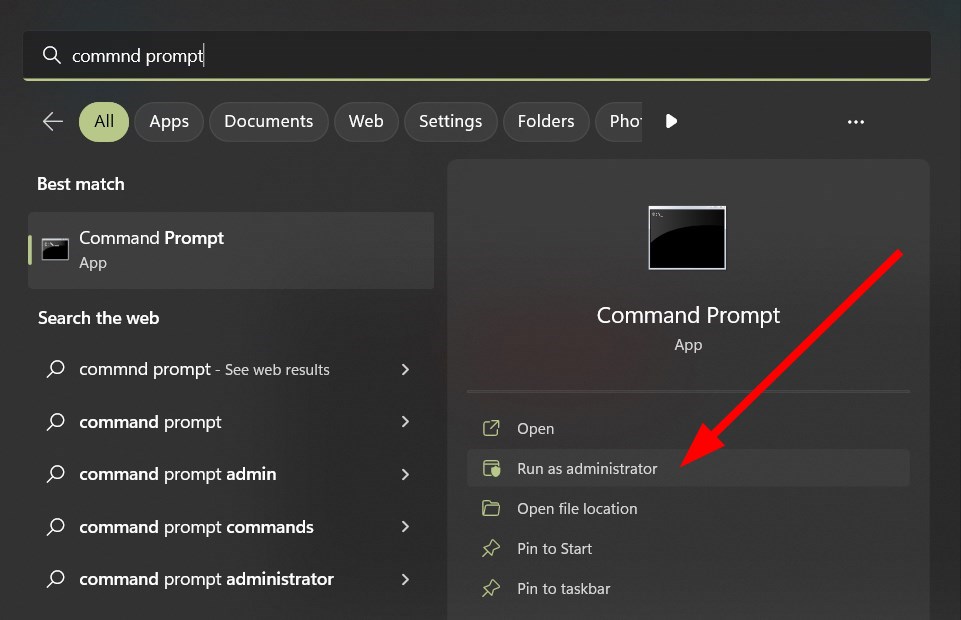Image resolution: width=961 pixels, height=620 pixels.
Task: Expand the 'command prompt' suggestion chevron
Action: click(x=405, y=422)
